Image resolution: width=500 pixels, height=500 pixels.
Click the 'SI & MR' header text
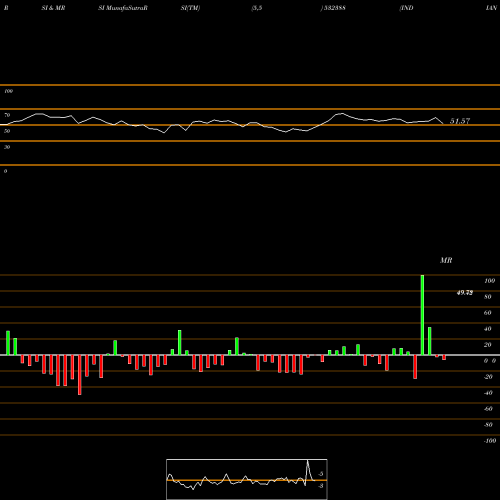click(x=53, y=8)
